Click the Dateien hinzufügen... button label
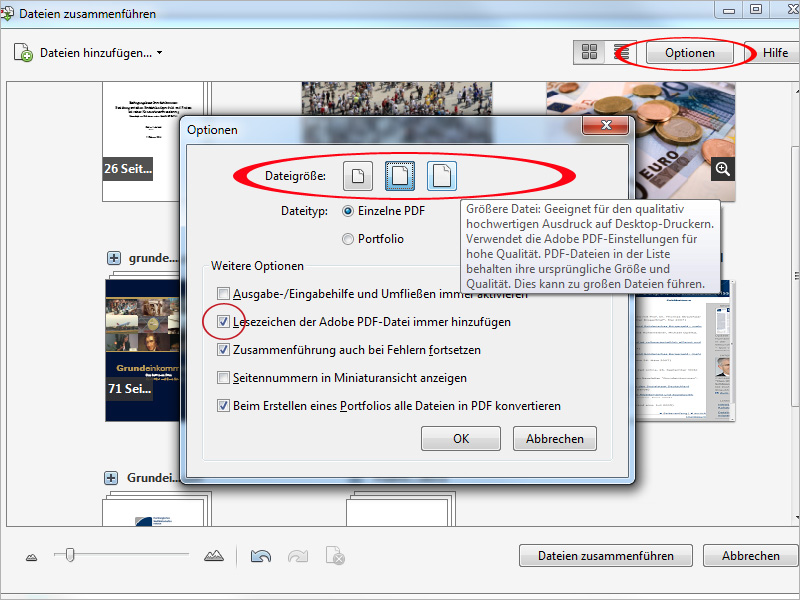 click(x=96, y=53)
